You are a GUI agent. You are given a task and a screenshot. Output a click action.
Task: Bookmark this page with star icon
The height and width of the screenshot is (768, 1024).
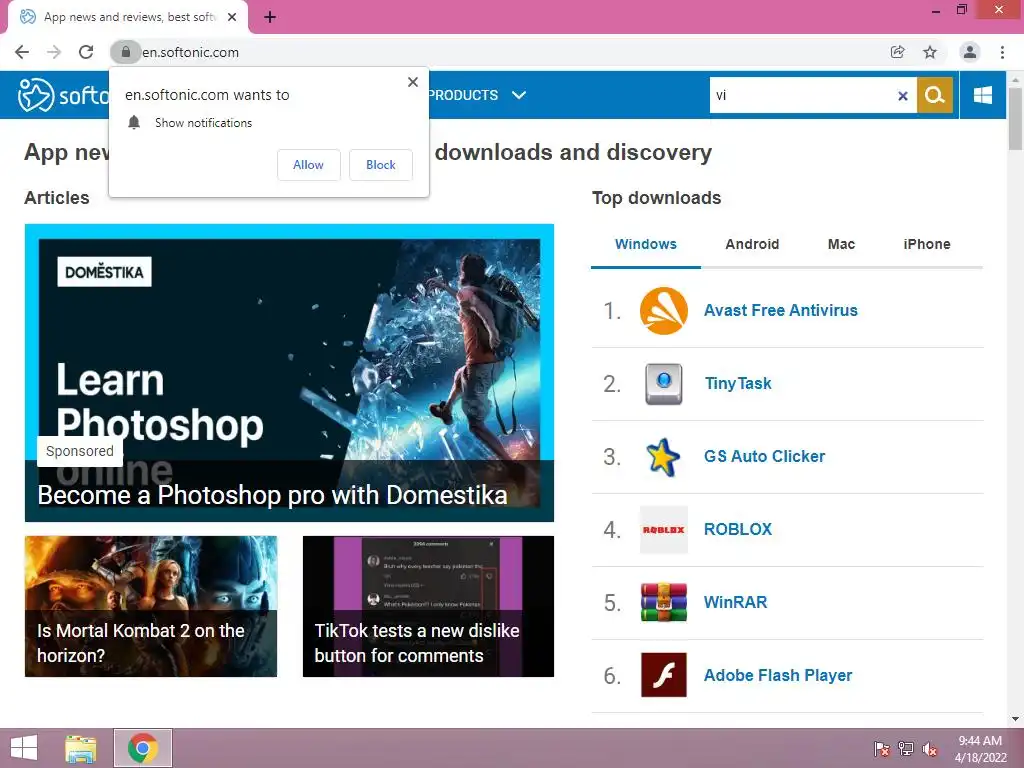[x=930, y=52]
